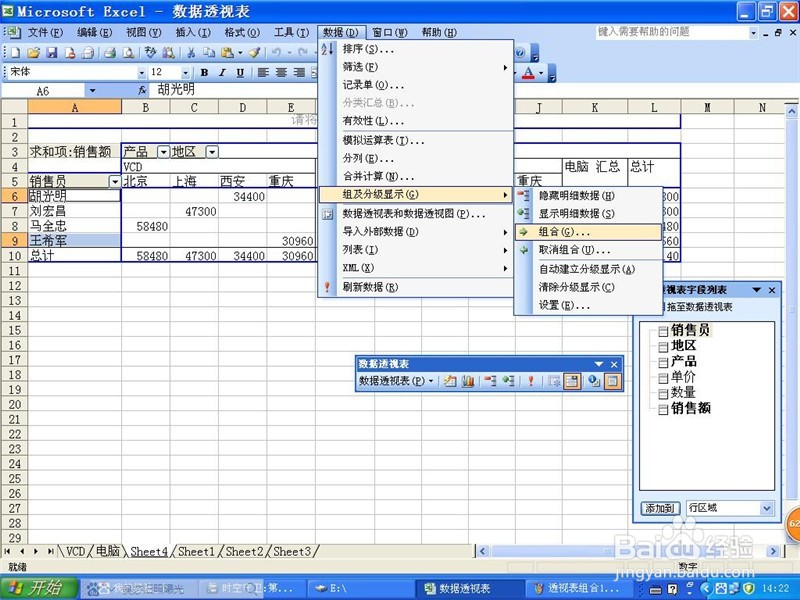The height and width of the screenshot is (600, 800).
Task: Choose 隐藏明细数据(H) in submenu
Action: 588,195
